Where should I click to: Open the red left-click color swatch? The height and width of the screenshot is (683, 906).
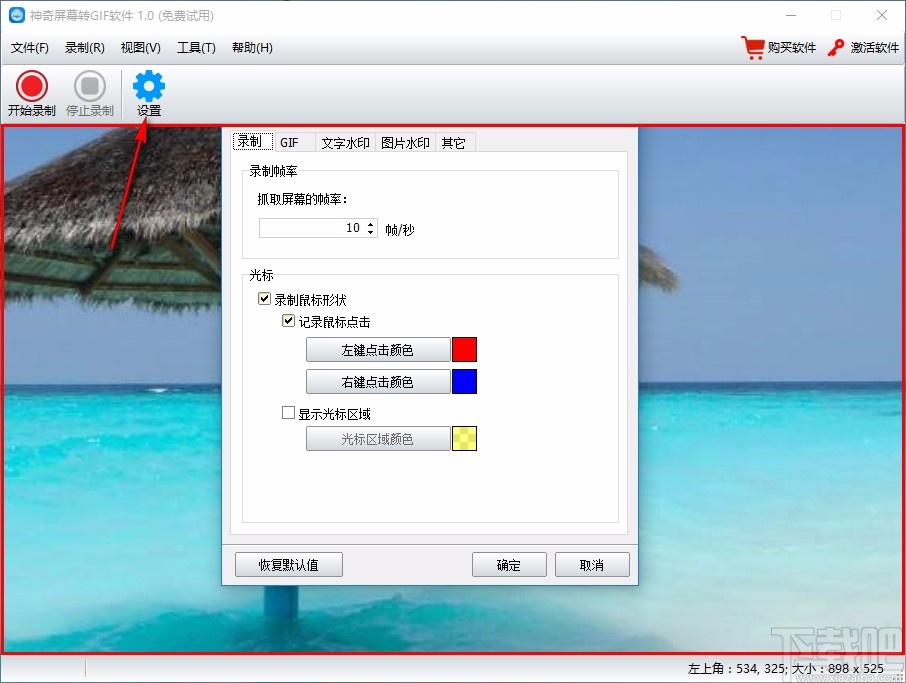(x=466, y=349)
